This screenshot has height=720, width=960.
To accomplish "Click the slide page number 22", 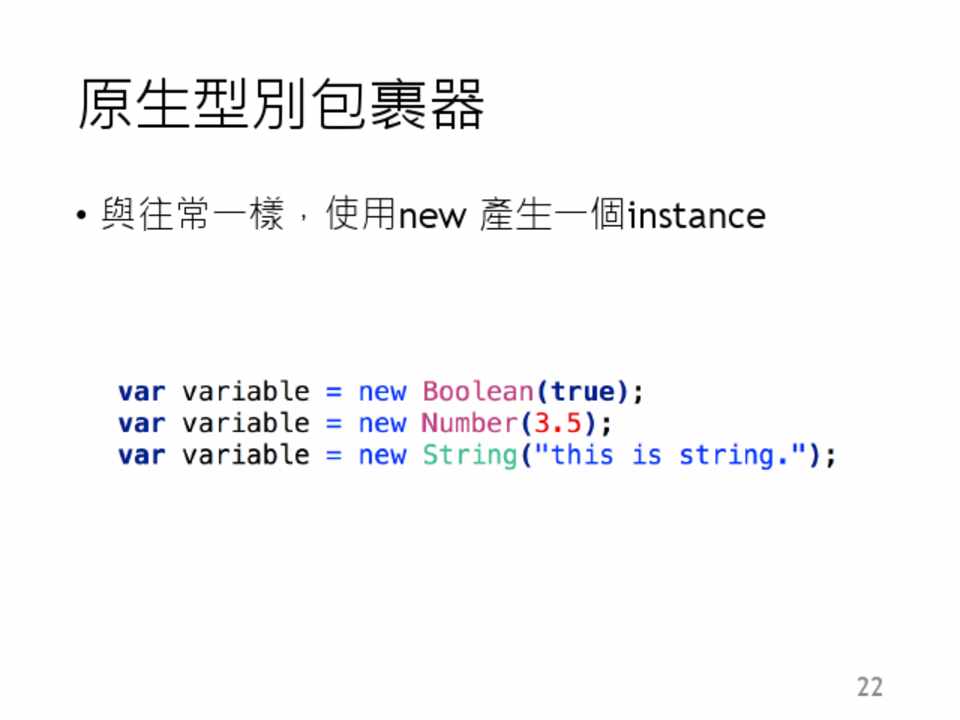I will [870, 687].
